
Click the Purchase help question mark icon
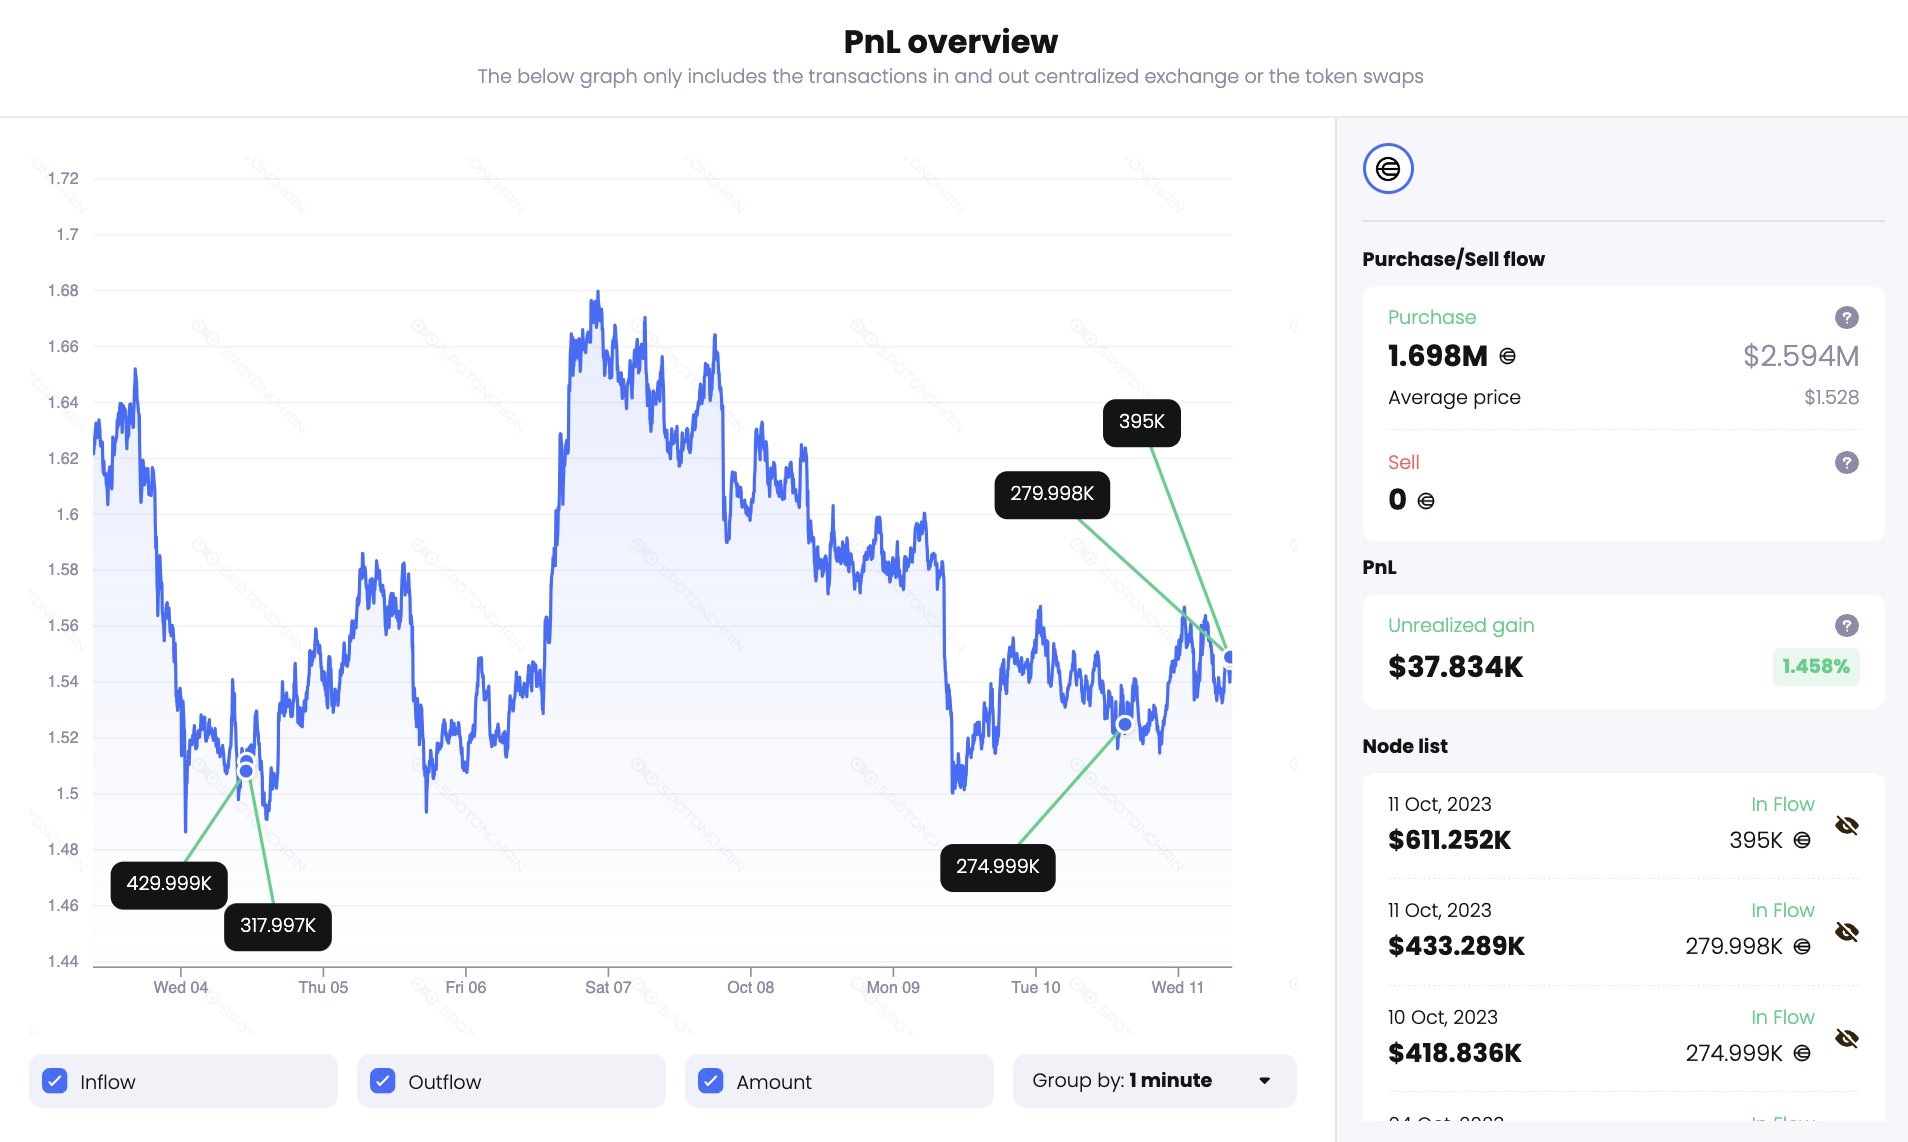pos(1846,317)
